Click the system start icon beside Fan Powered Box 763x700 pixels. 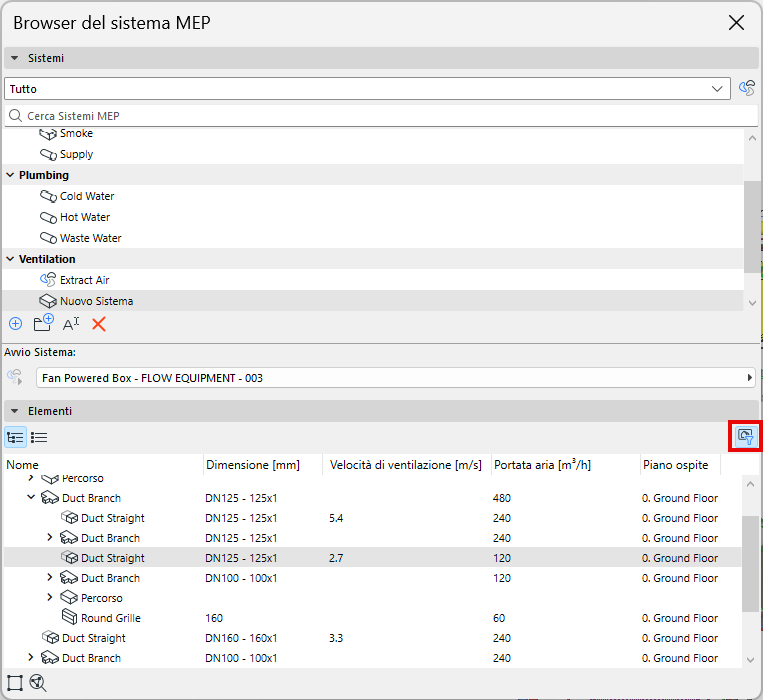click(15, 377)
